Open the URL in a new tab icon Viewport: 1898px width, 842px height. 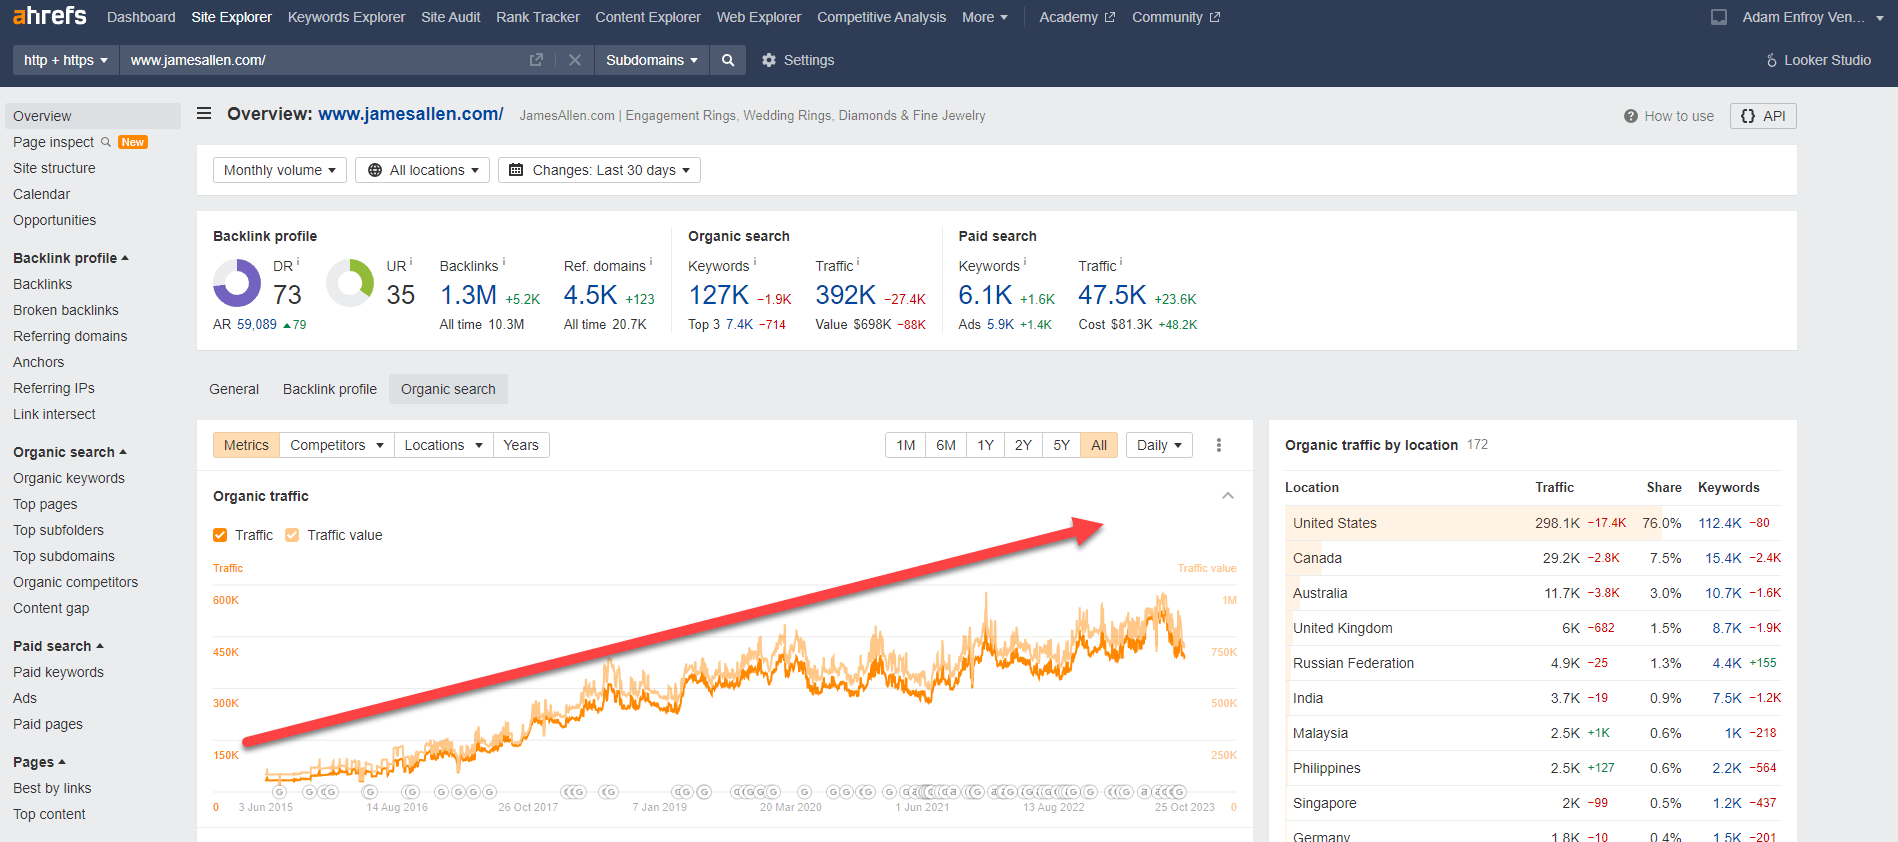(x=536, y=60)
